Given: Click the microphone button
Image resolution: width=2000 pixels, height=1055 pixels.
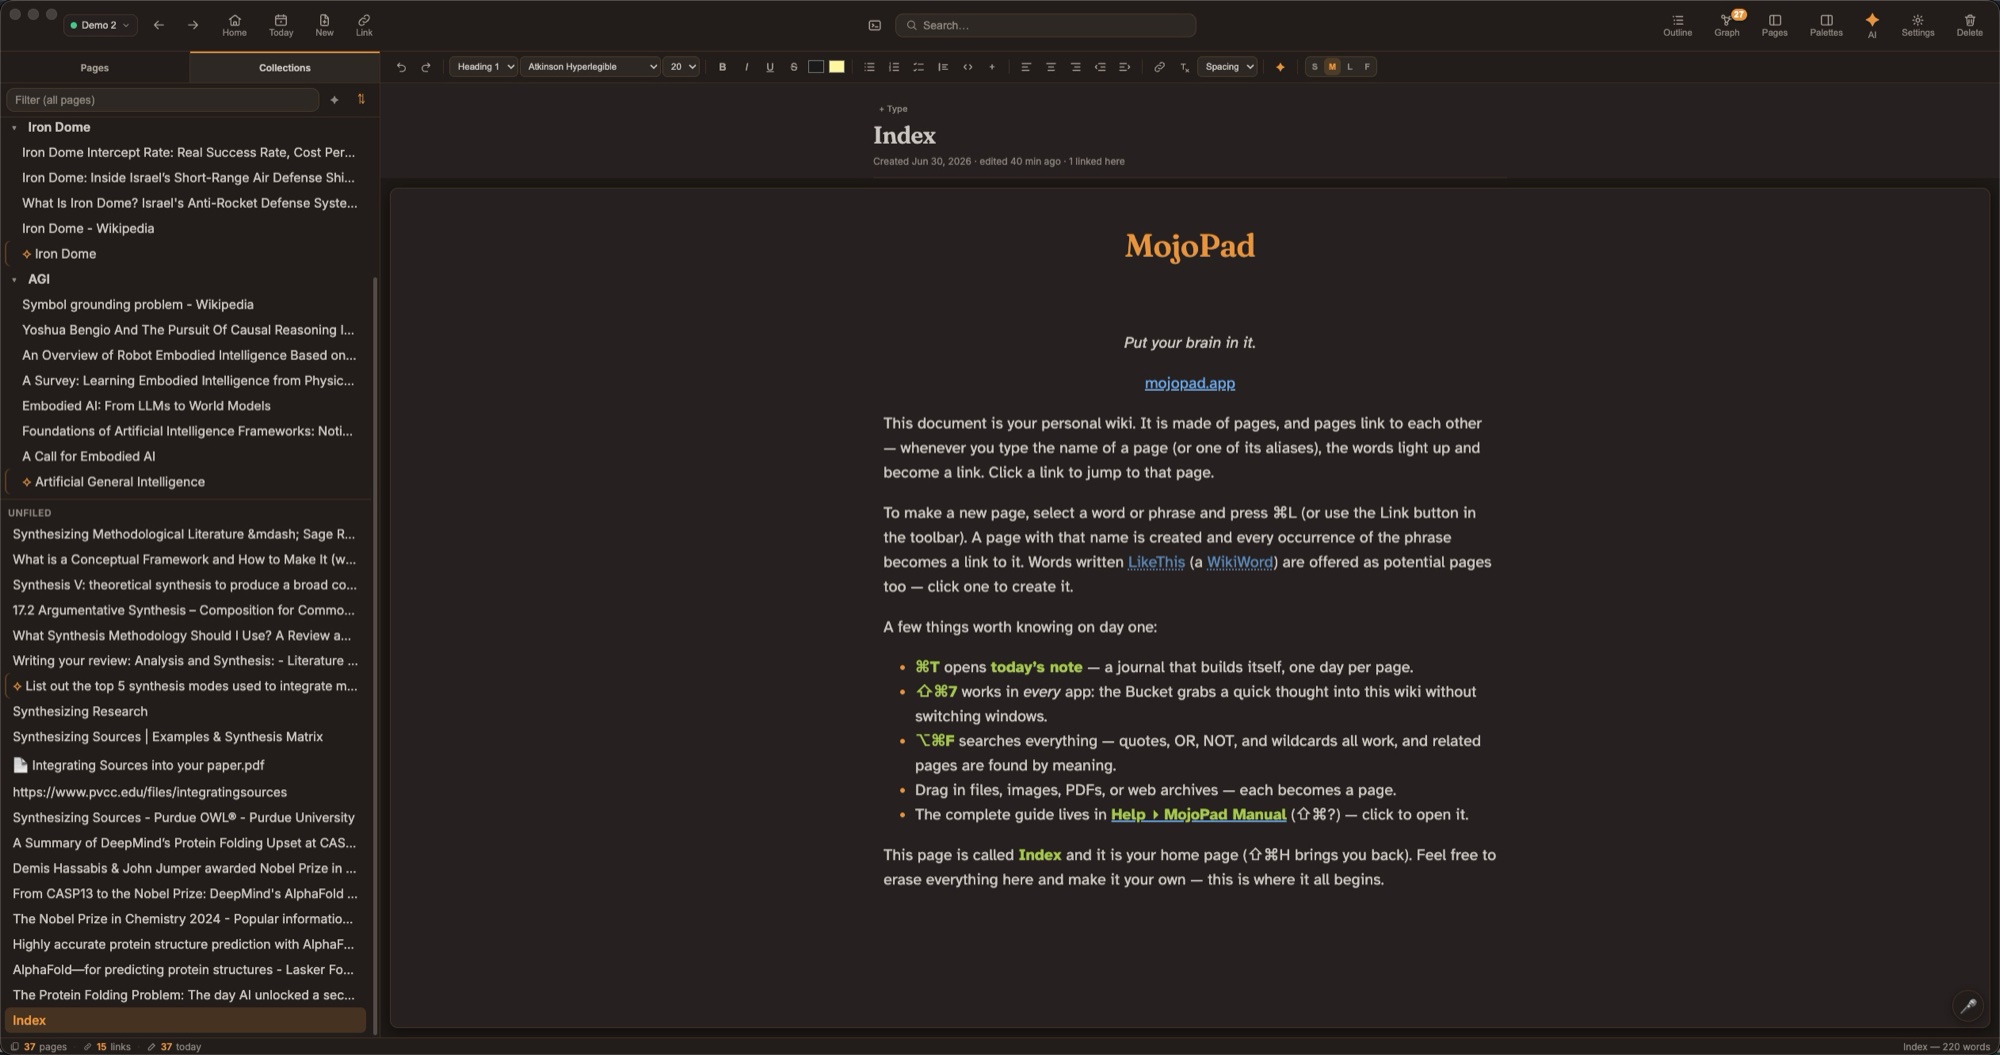Looking at the screenshot, I should (1968, 1006).
